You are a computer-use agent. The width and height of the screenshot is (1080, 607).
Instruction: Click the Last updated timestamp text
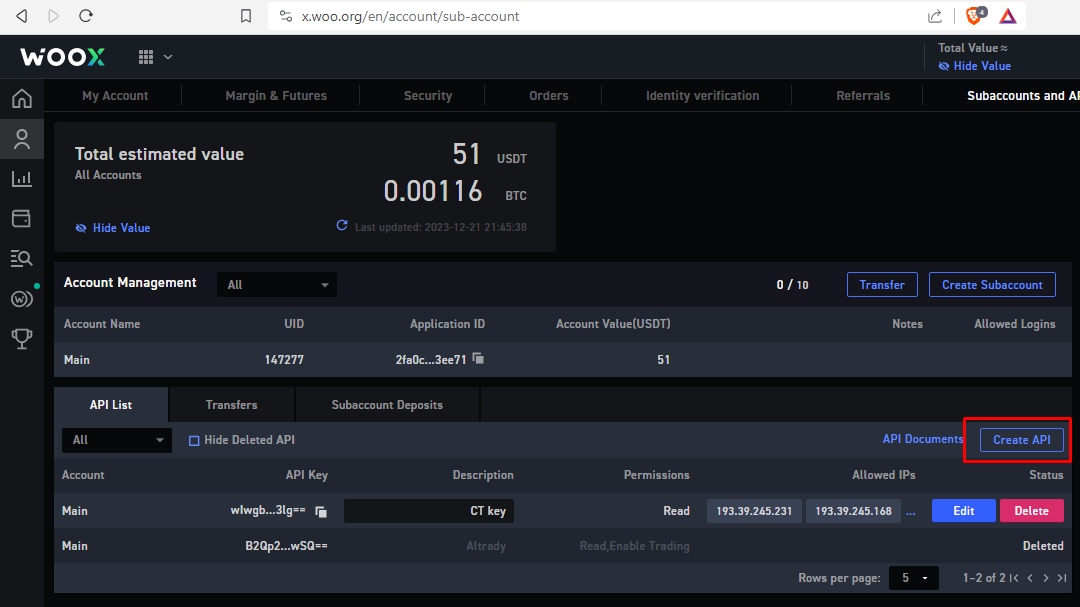441,227
